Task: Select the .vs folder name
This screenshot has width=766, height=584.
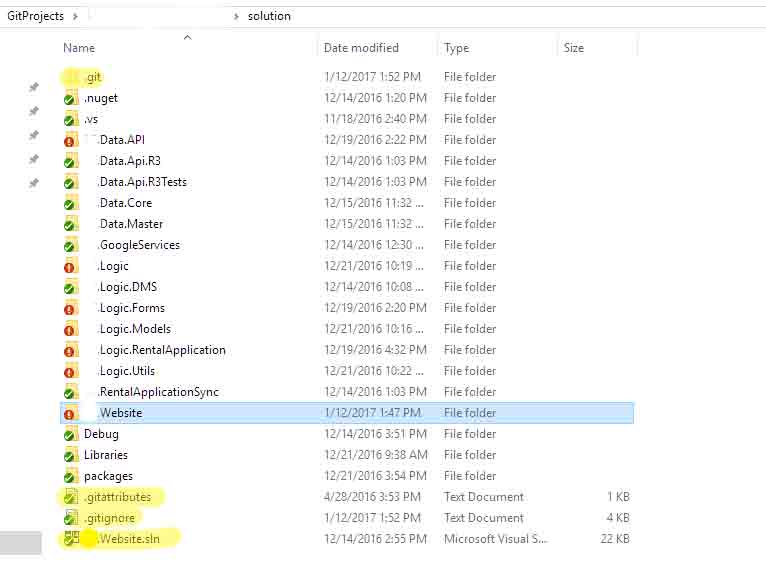Action: click(91, 119)
